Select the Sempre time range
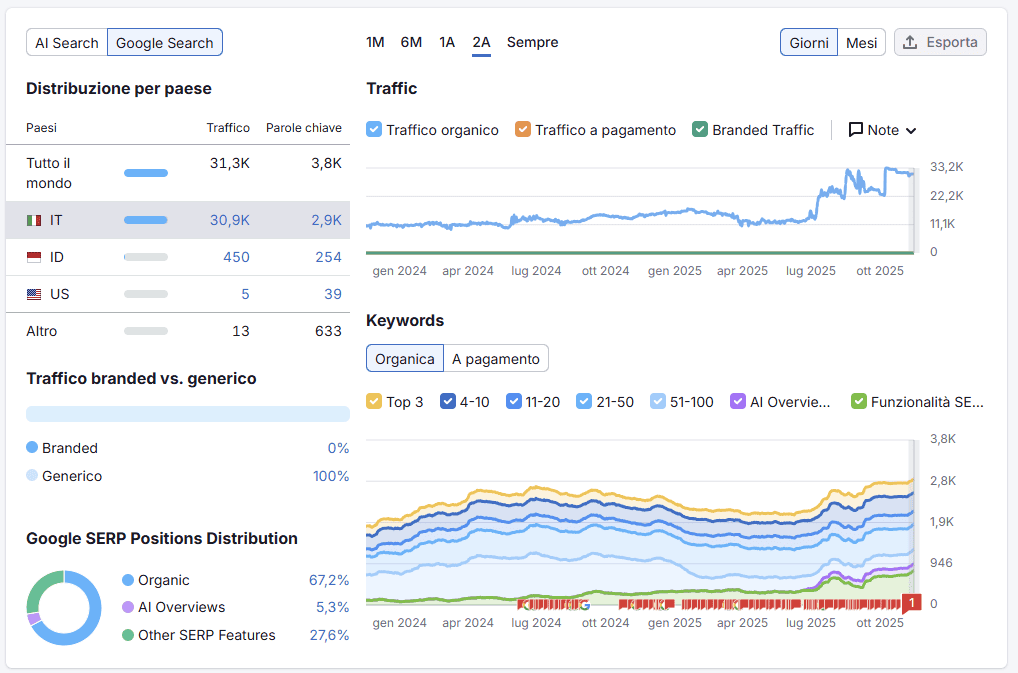The image size is (1018, 673). pos(532,42)
